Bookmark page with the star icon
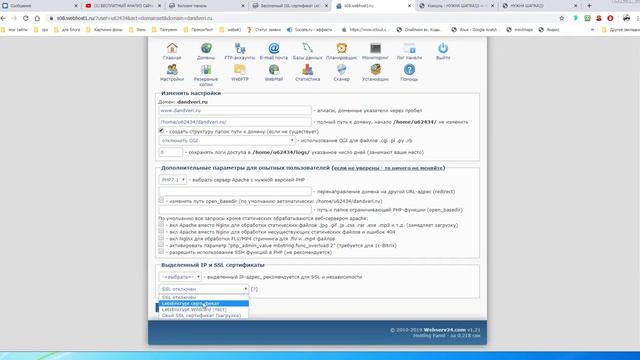640x360 pixels. (x=562, y=18)
